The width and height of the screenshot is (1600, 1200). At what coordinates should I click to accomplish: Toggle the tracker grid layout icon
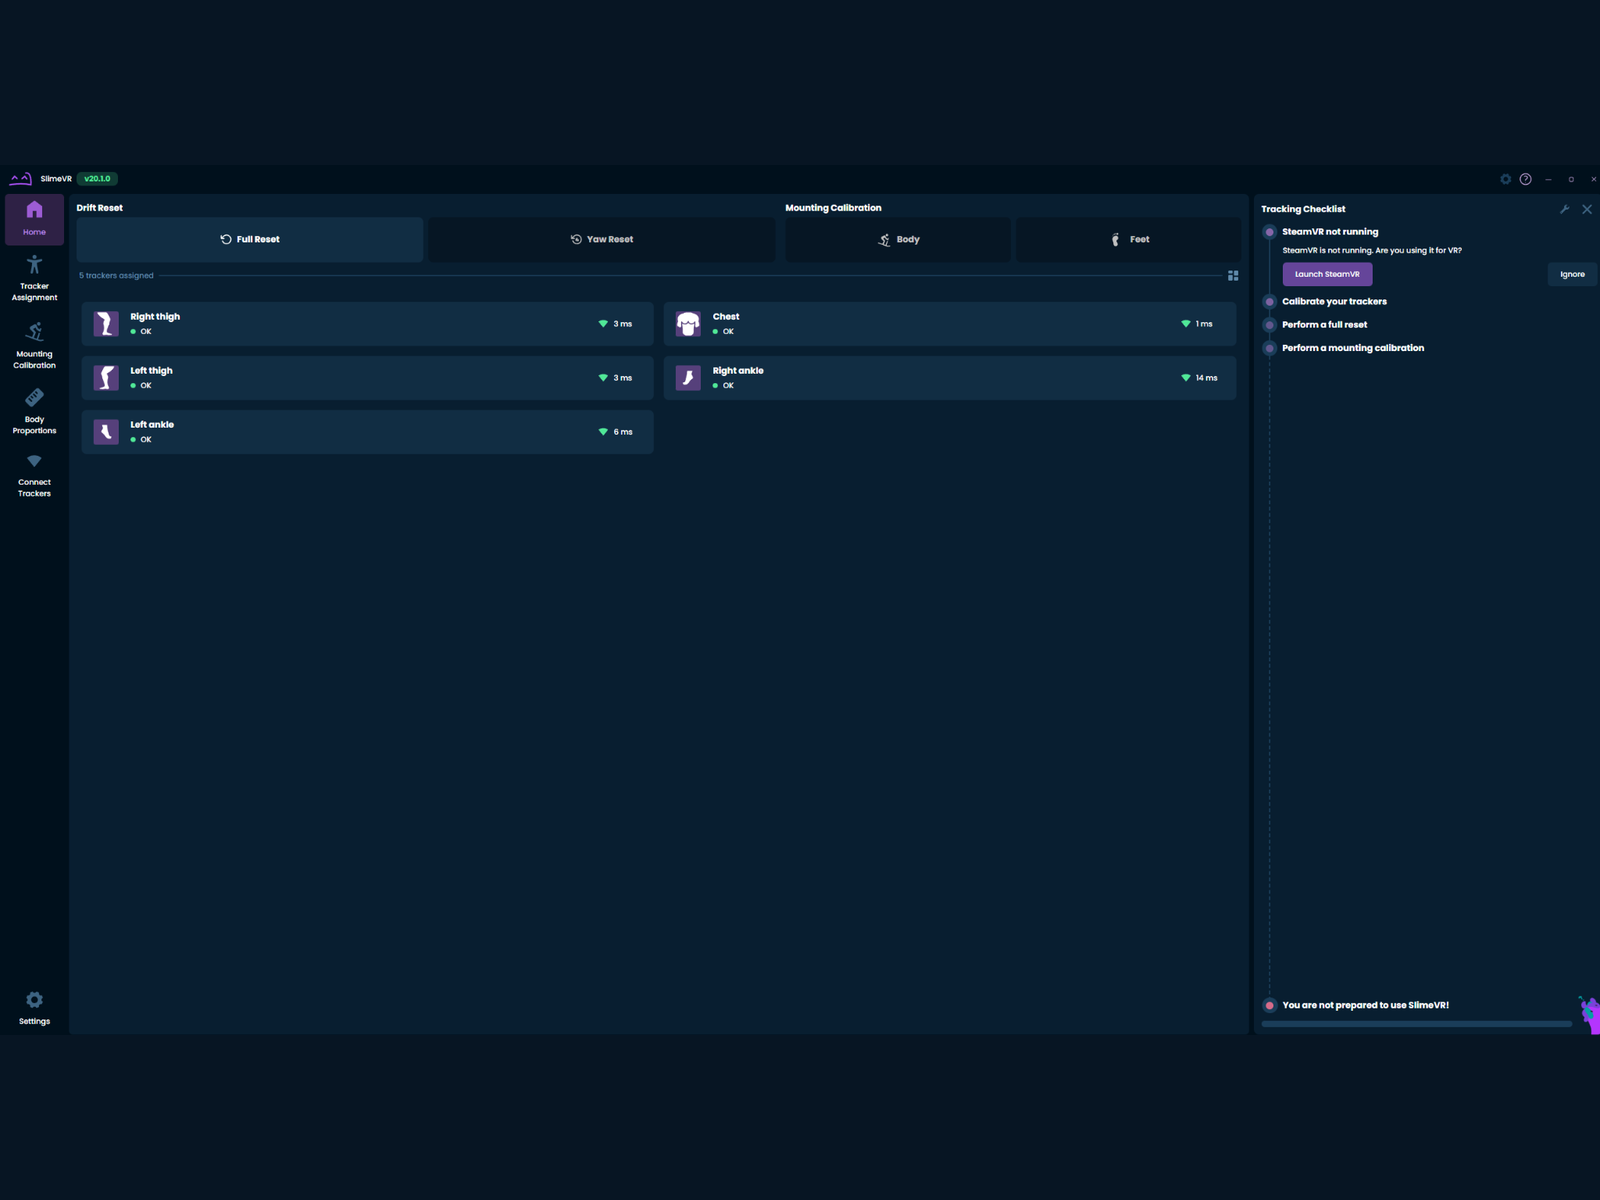pos(1233,275)
